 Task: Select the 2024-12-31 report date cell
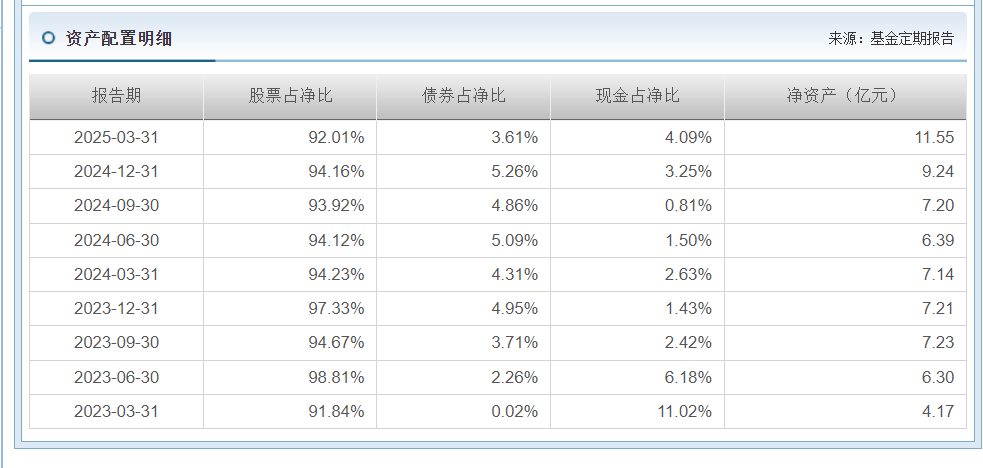(116, 171)
